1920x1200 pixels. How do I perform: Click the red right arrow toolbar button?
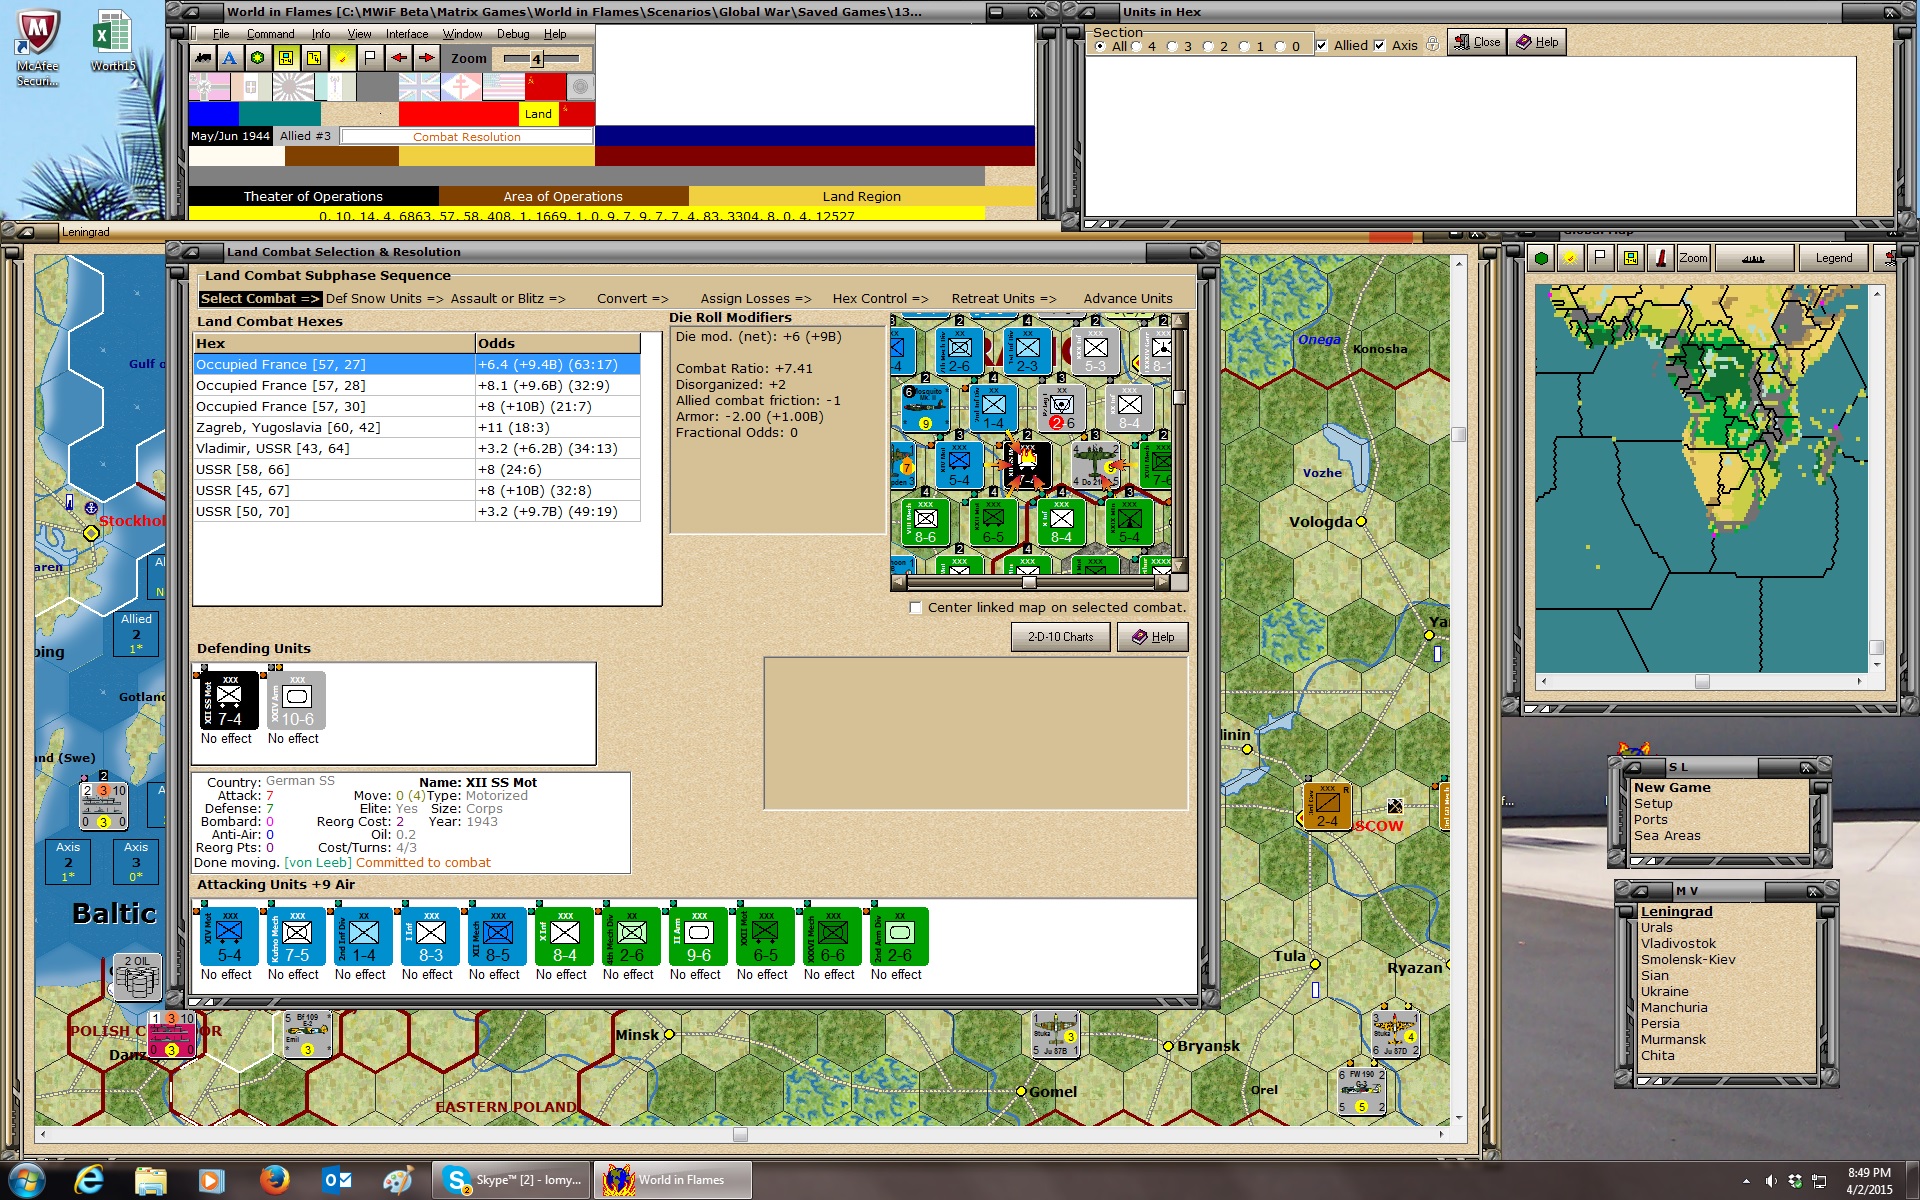(x=427, y=58)
